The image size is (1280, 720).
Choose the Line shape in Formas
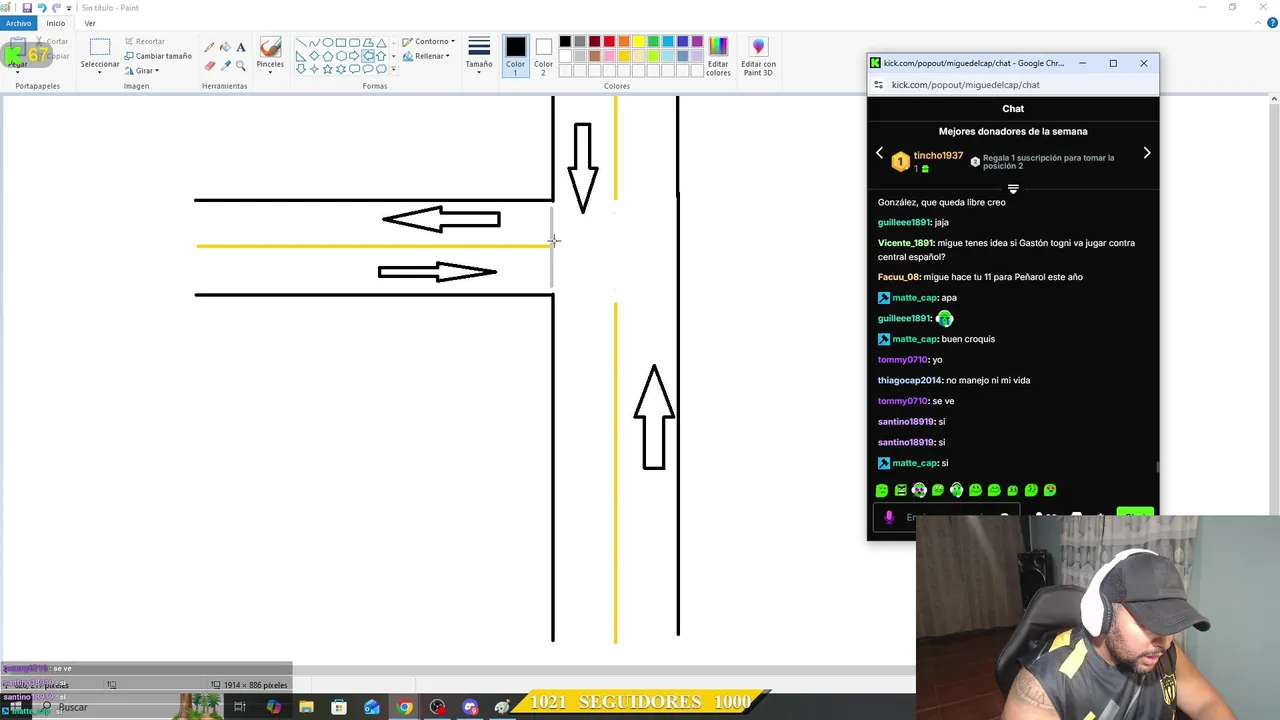(301, 43)
